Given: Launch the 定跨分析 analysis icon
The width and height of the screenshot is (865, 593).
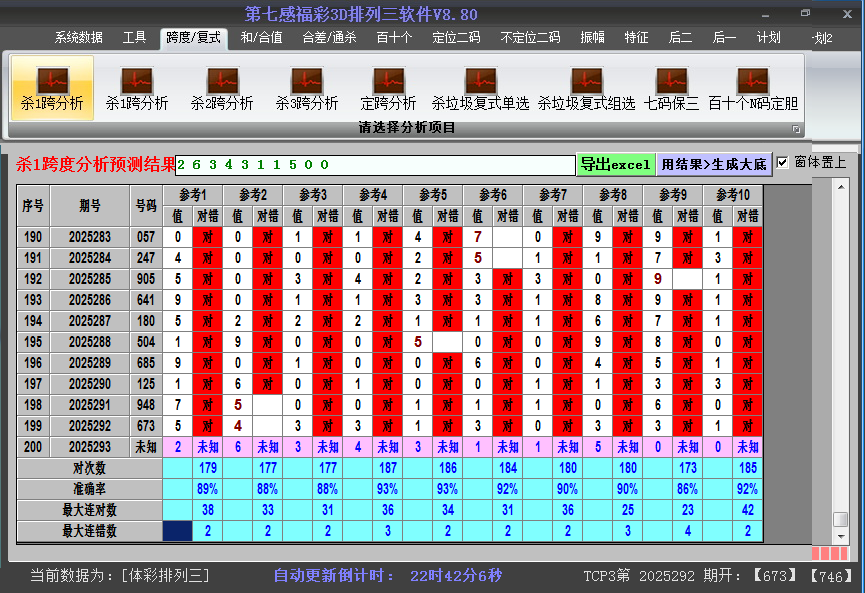Looking at the screenshot, I should point(388,87).
